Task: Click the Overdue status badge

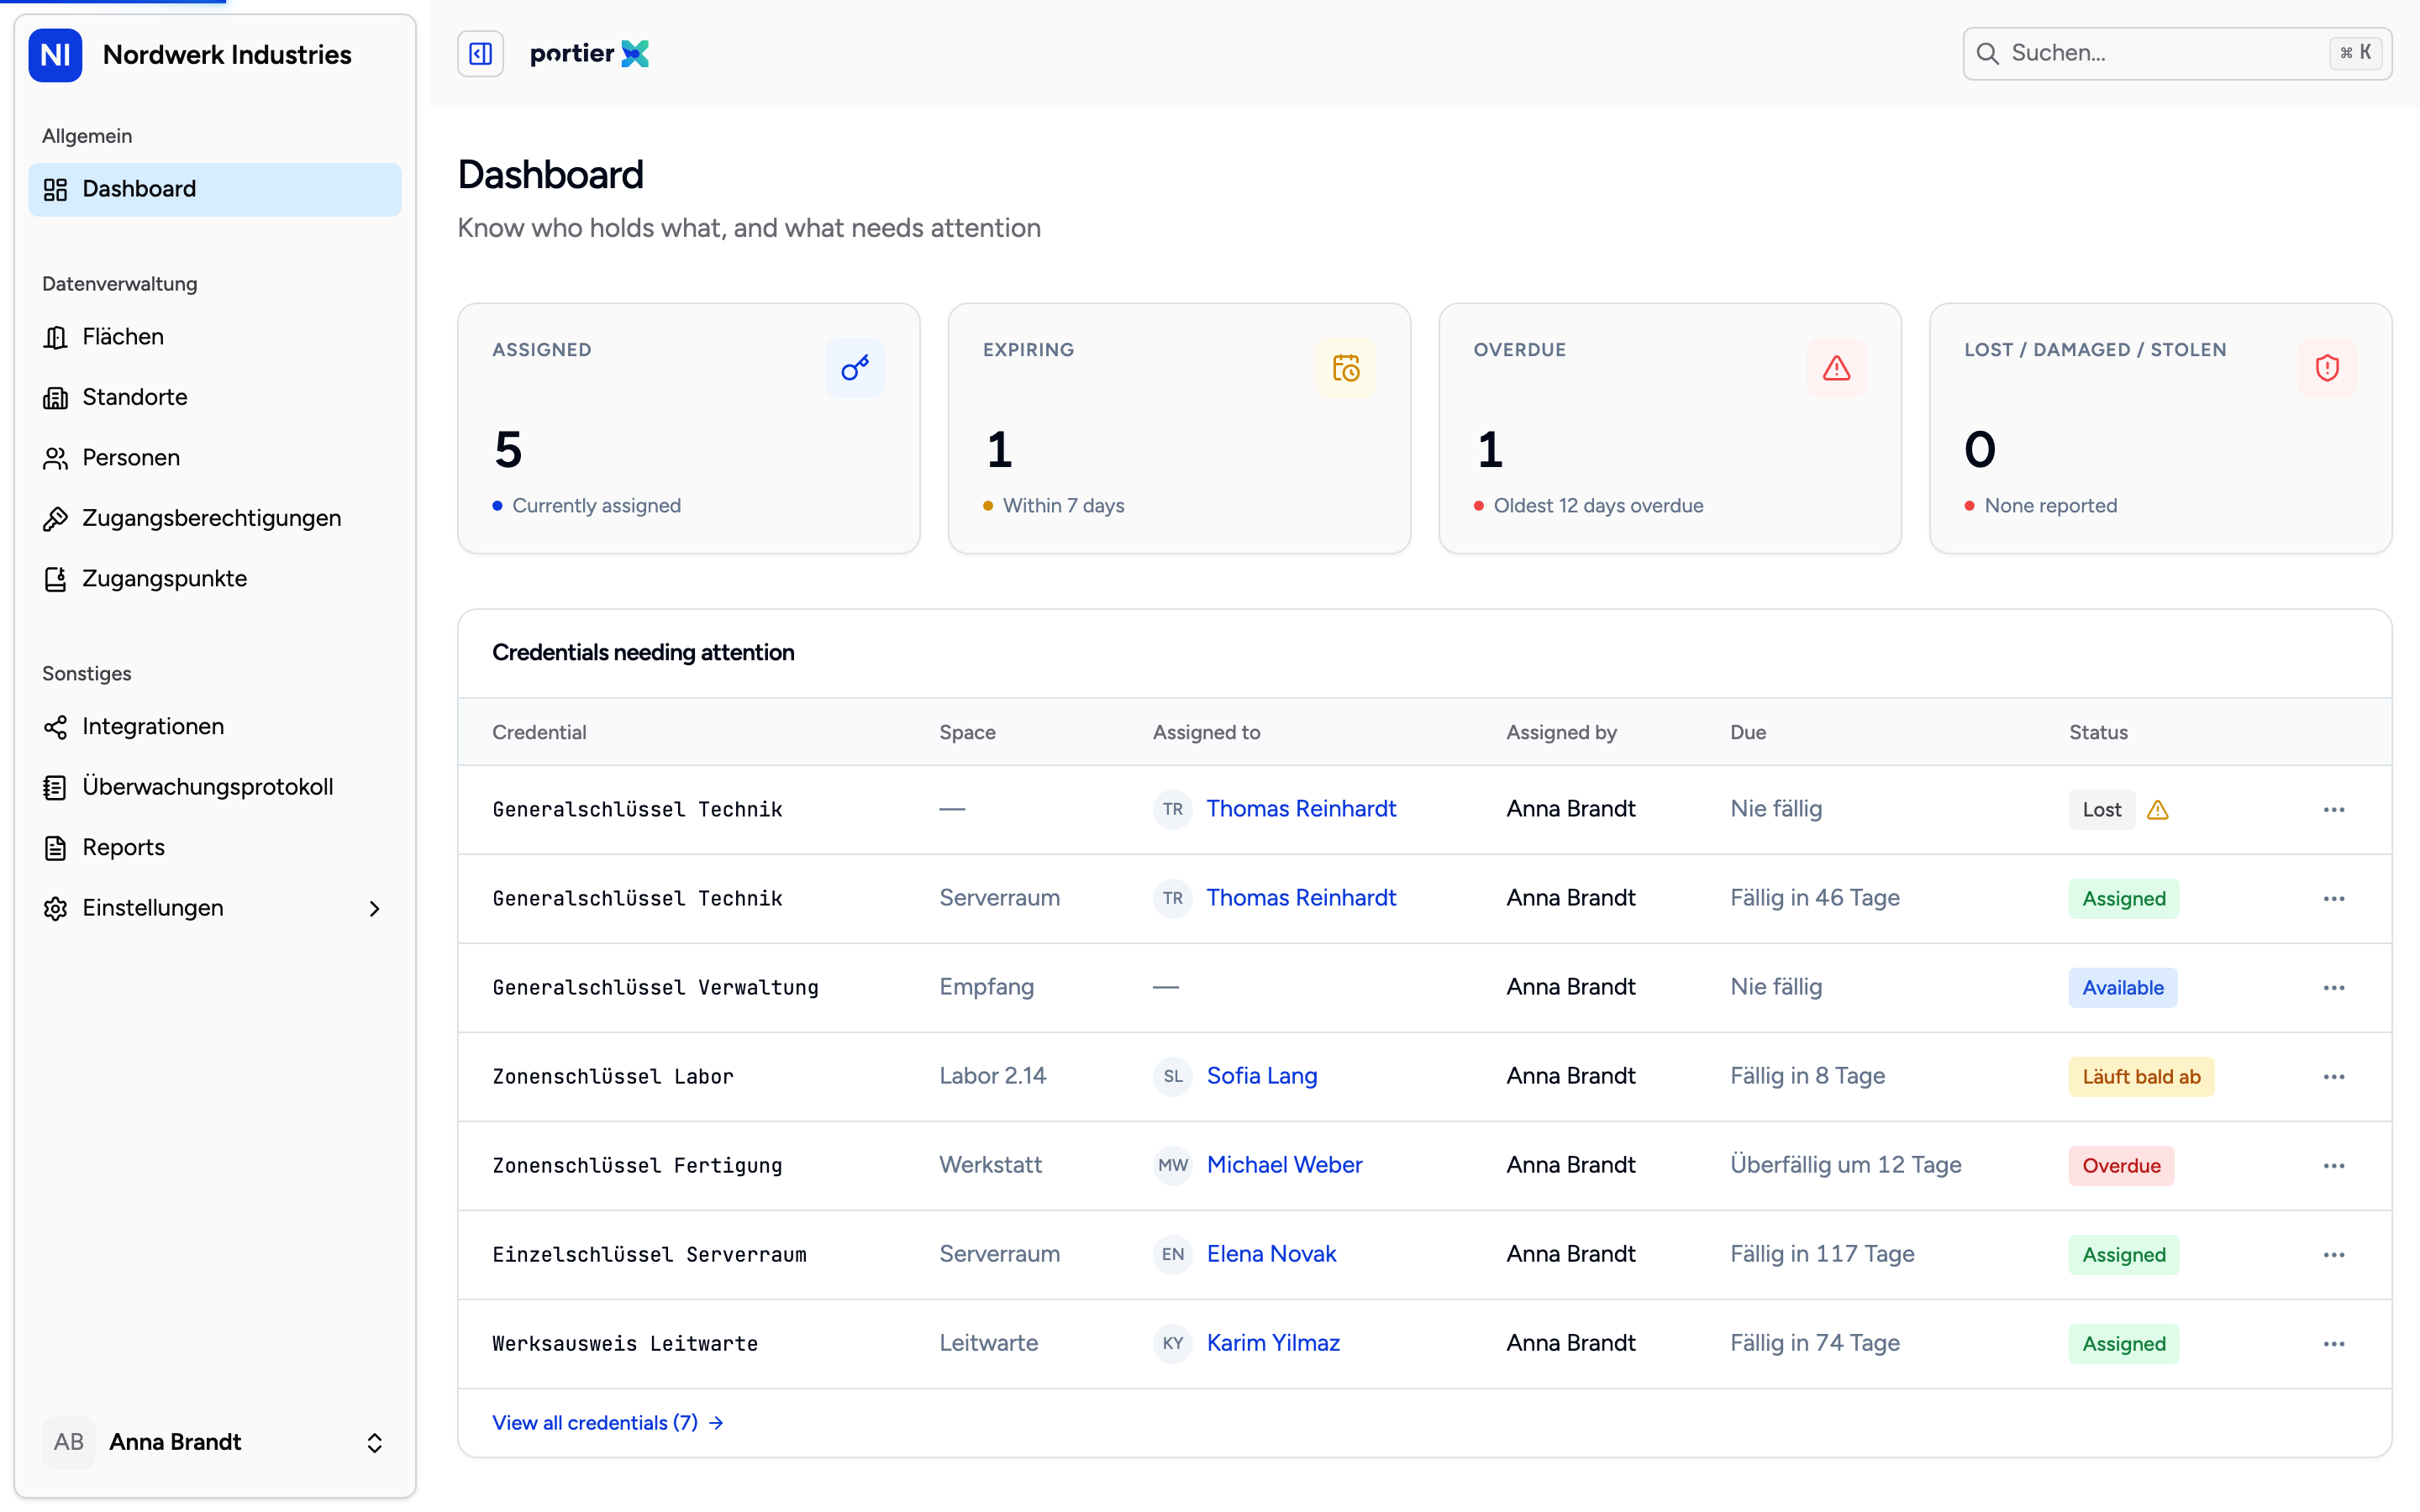Action: [2121, 1166]
